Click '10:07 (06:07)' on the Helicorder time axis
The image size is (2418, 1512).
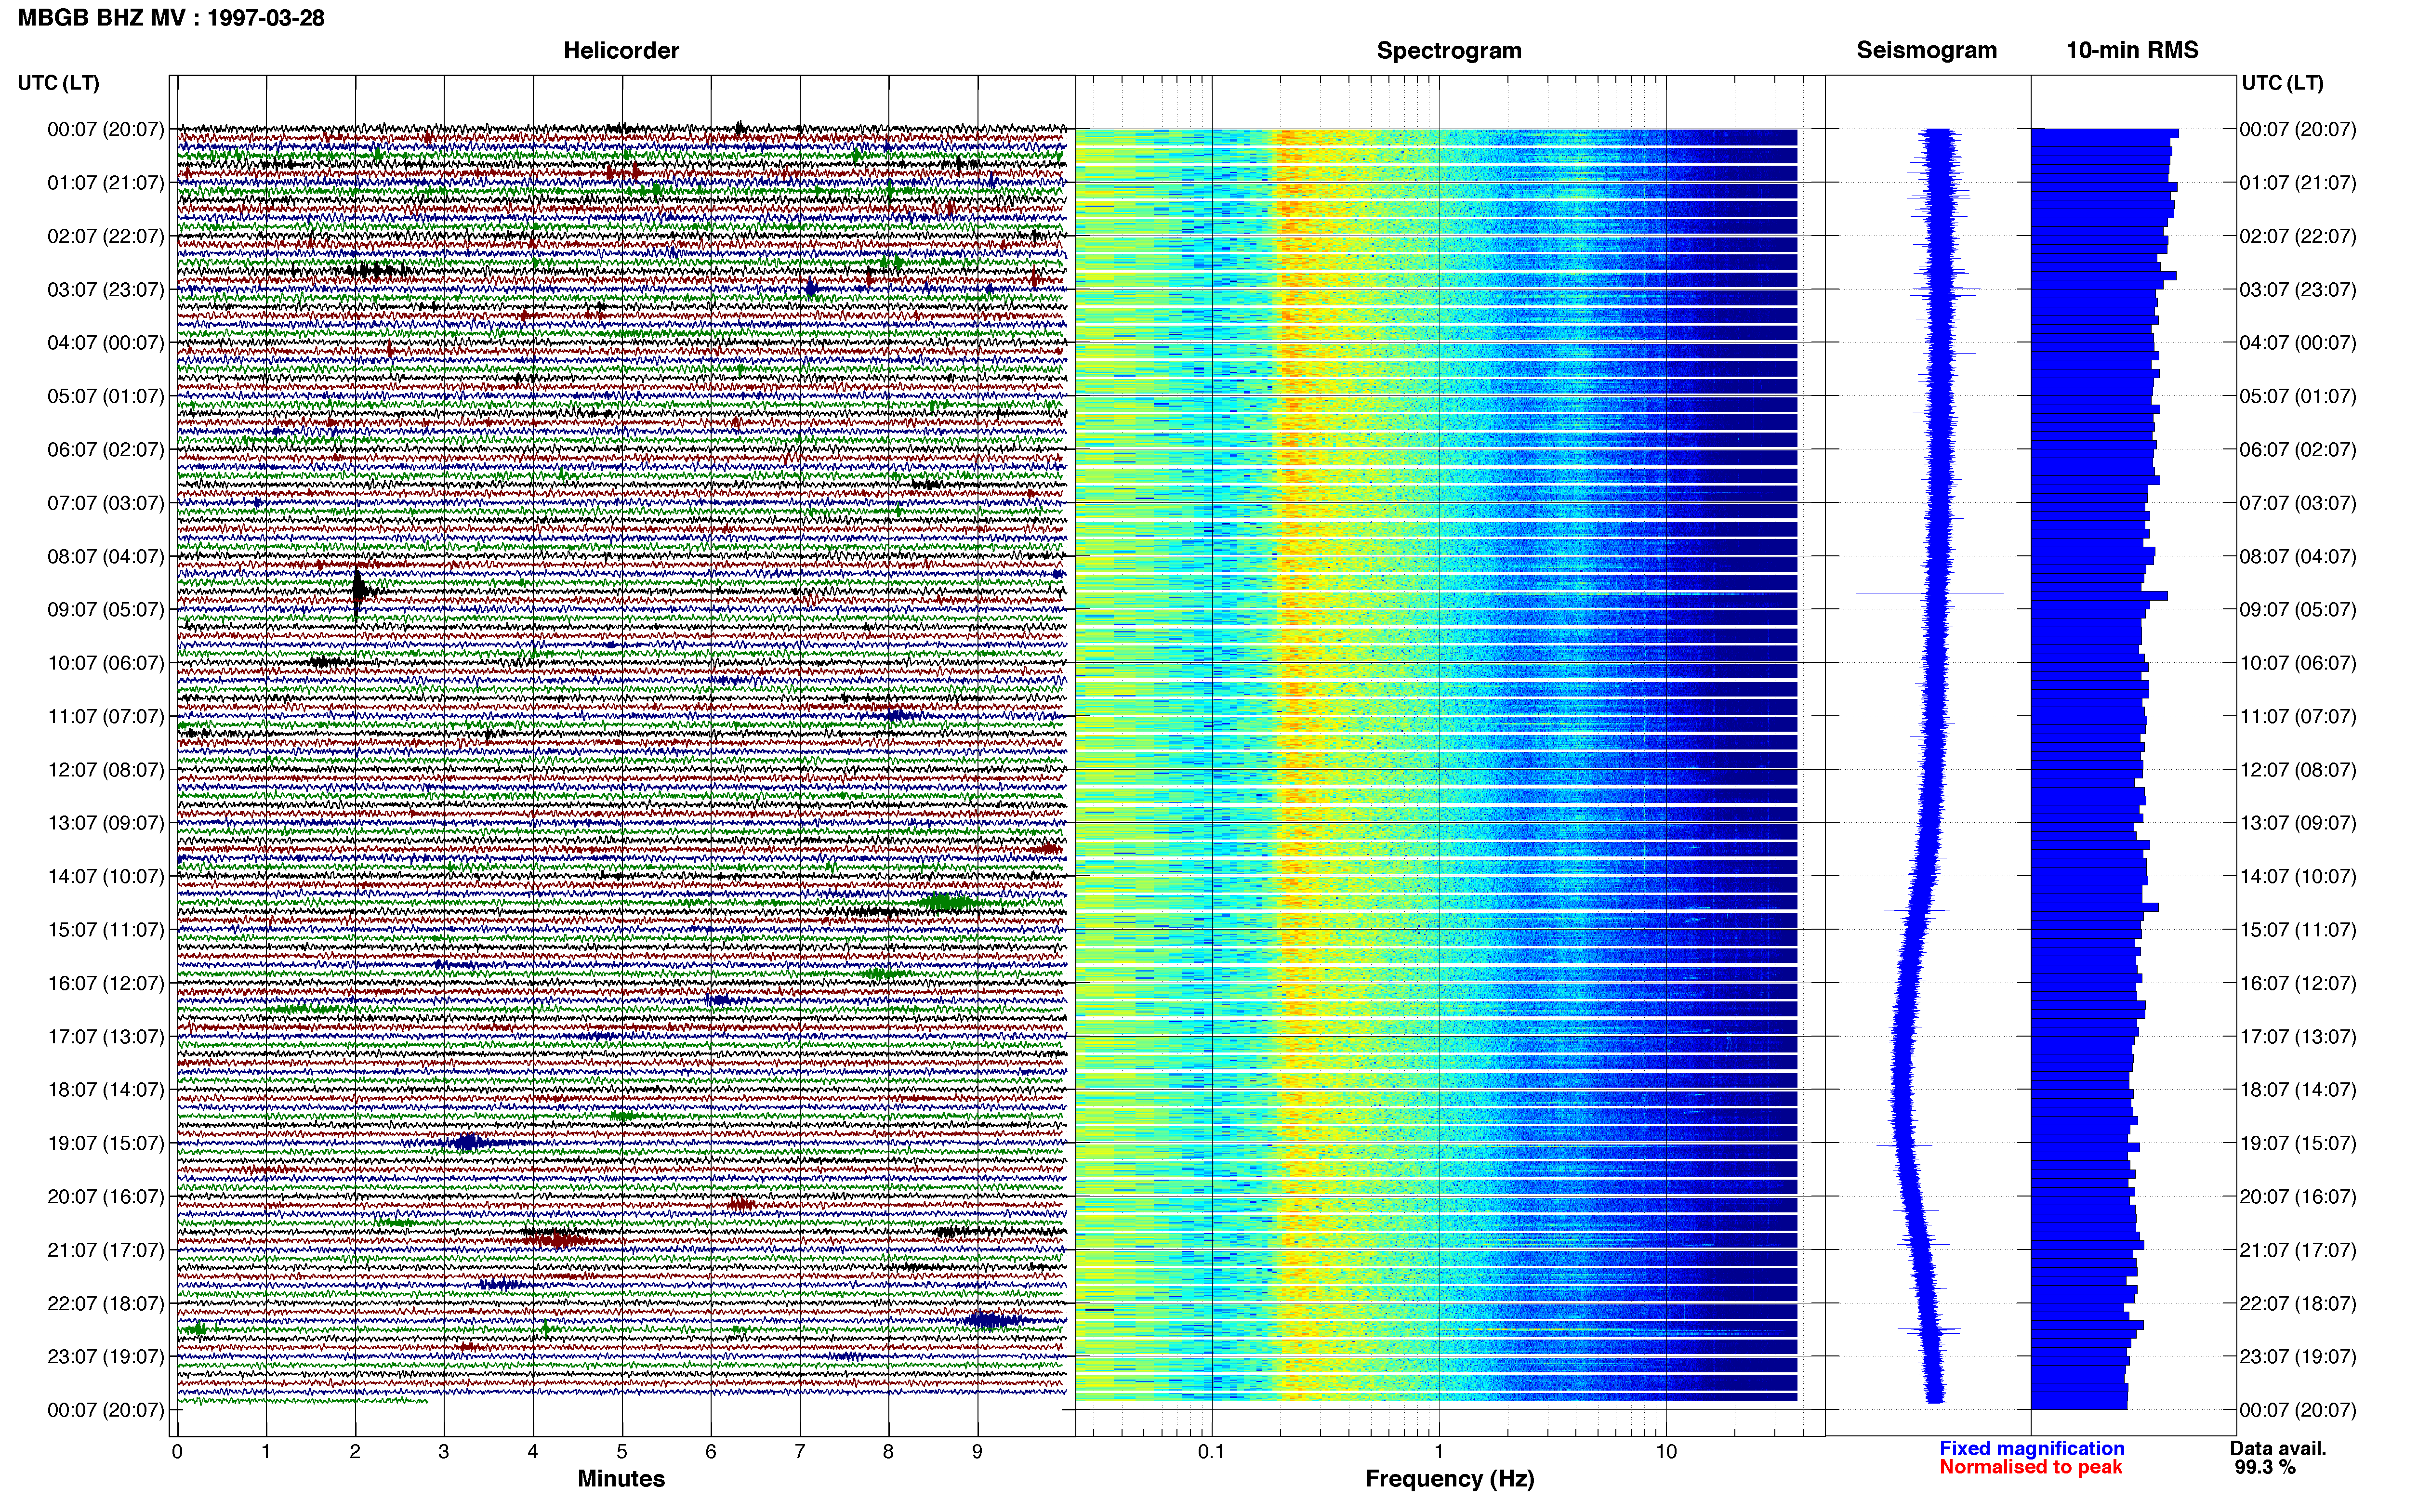(x=105, y=663)
